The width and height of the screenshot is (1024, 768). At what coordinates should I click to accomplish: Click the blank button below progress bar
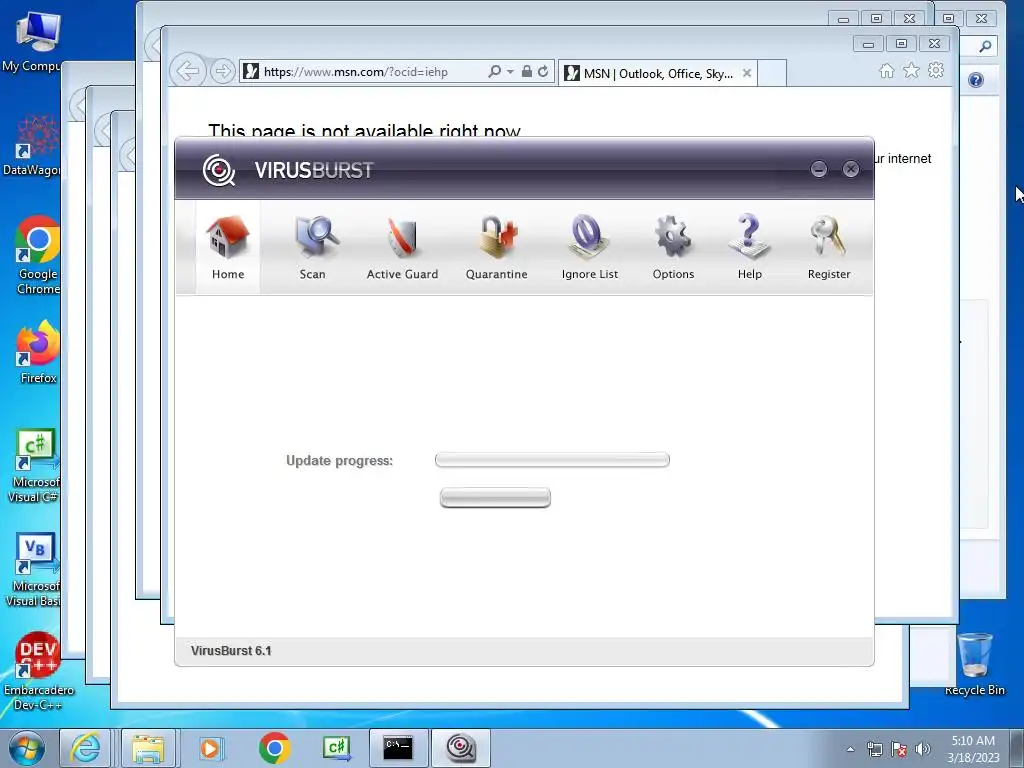coord(495,498)
